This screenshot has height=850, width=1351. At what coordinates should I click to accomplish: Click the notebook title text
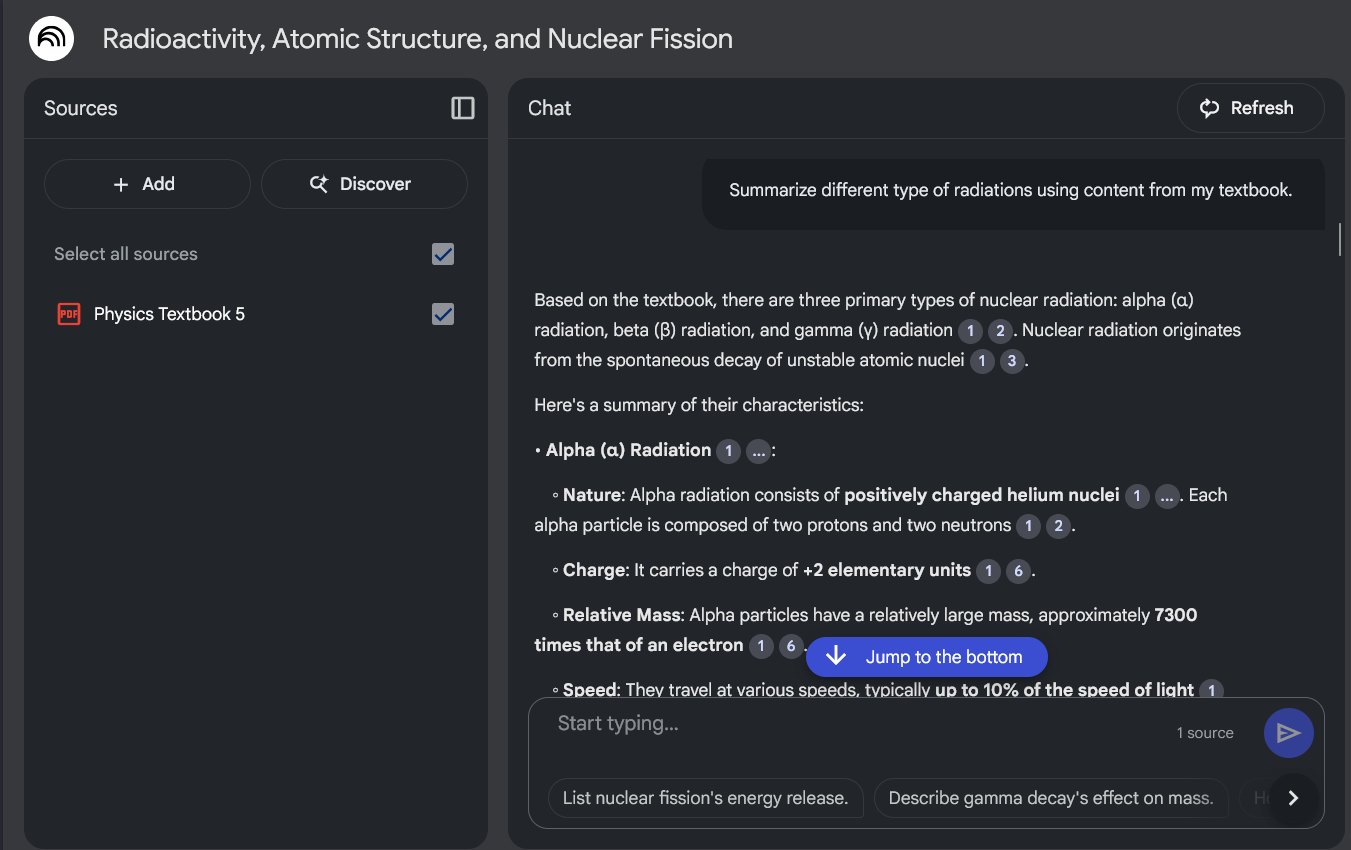point(417,39)
